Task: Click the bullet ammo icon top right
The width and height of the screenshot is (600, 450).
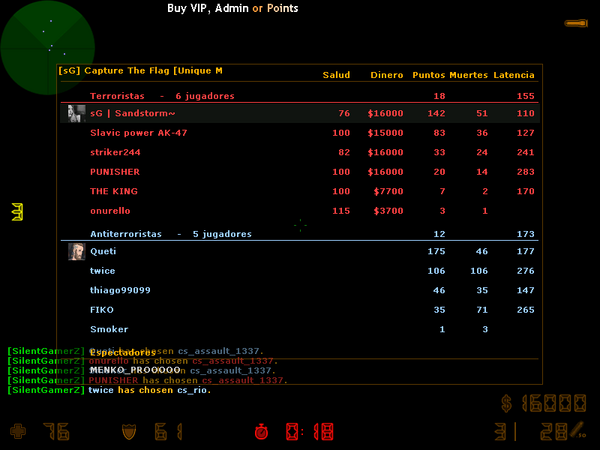Action: tap(576, 23)
